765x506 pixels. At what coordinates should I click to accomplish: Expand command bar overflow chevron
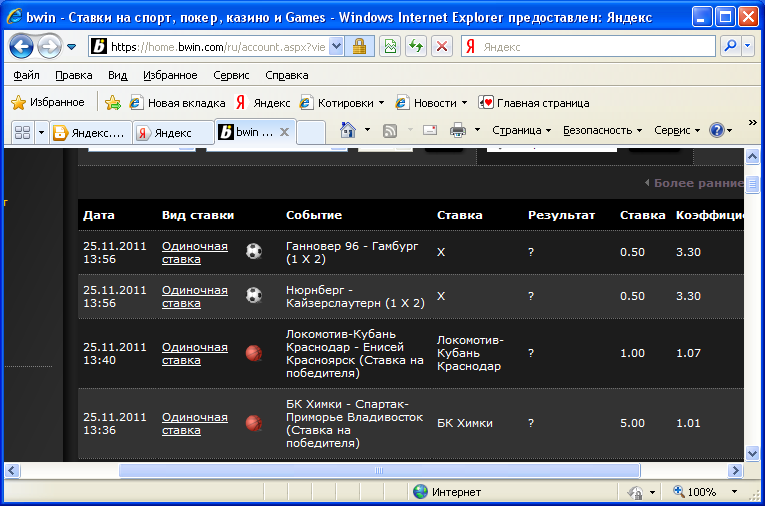click(x=752, y=122)
